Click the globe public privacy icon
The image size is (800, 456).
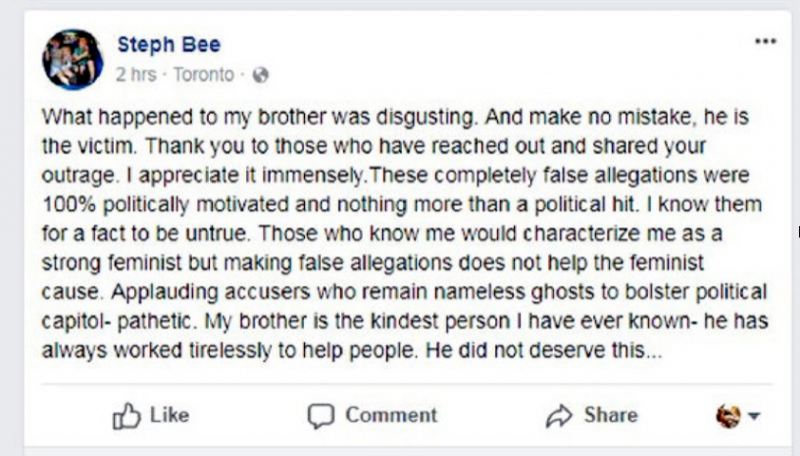pyautogui.click(x=261, y=75)
